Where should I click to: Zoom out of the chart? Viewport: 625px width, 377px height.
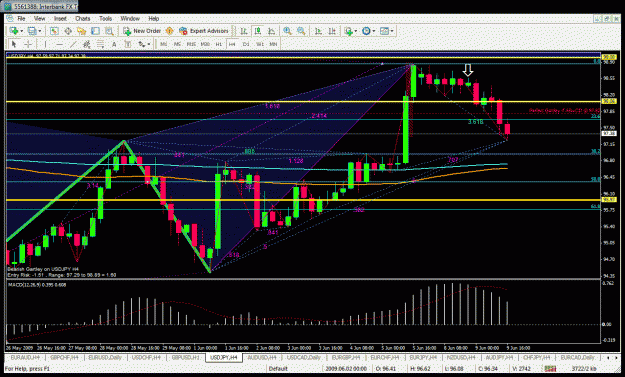[301, 31]
